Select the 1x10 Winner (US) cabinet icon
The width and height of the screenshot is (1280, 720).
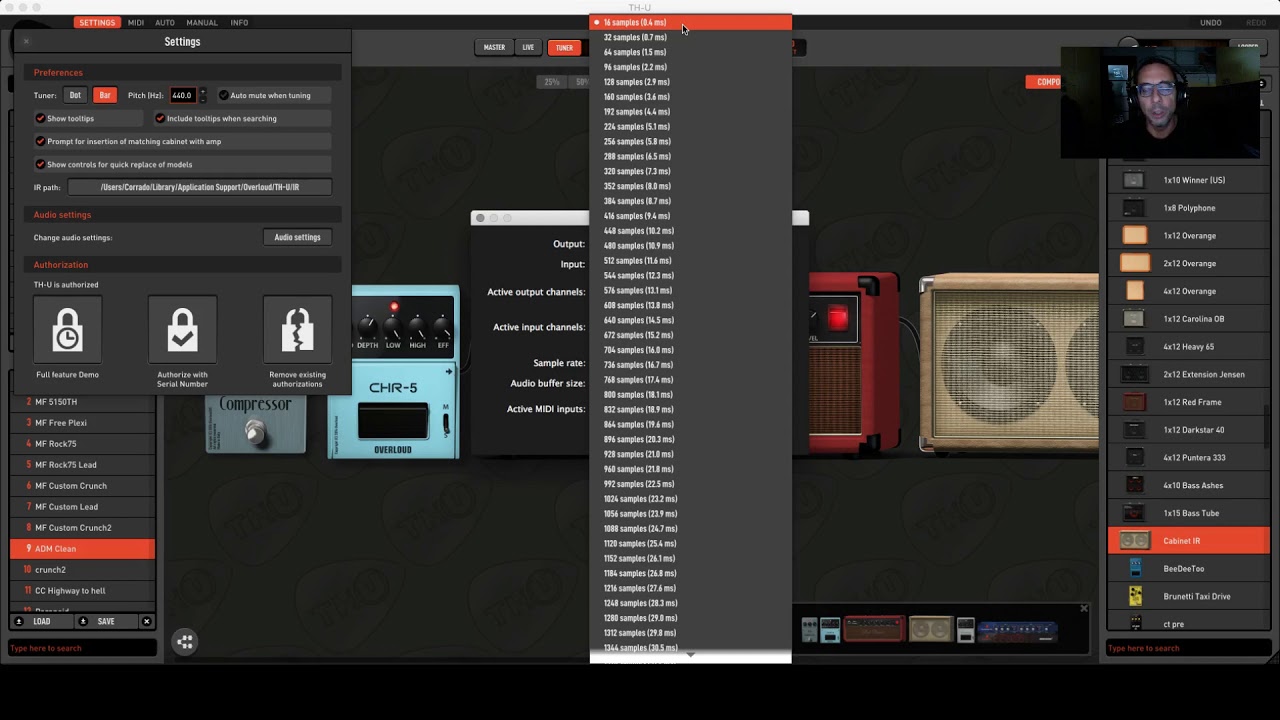tap(1134, 180)
